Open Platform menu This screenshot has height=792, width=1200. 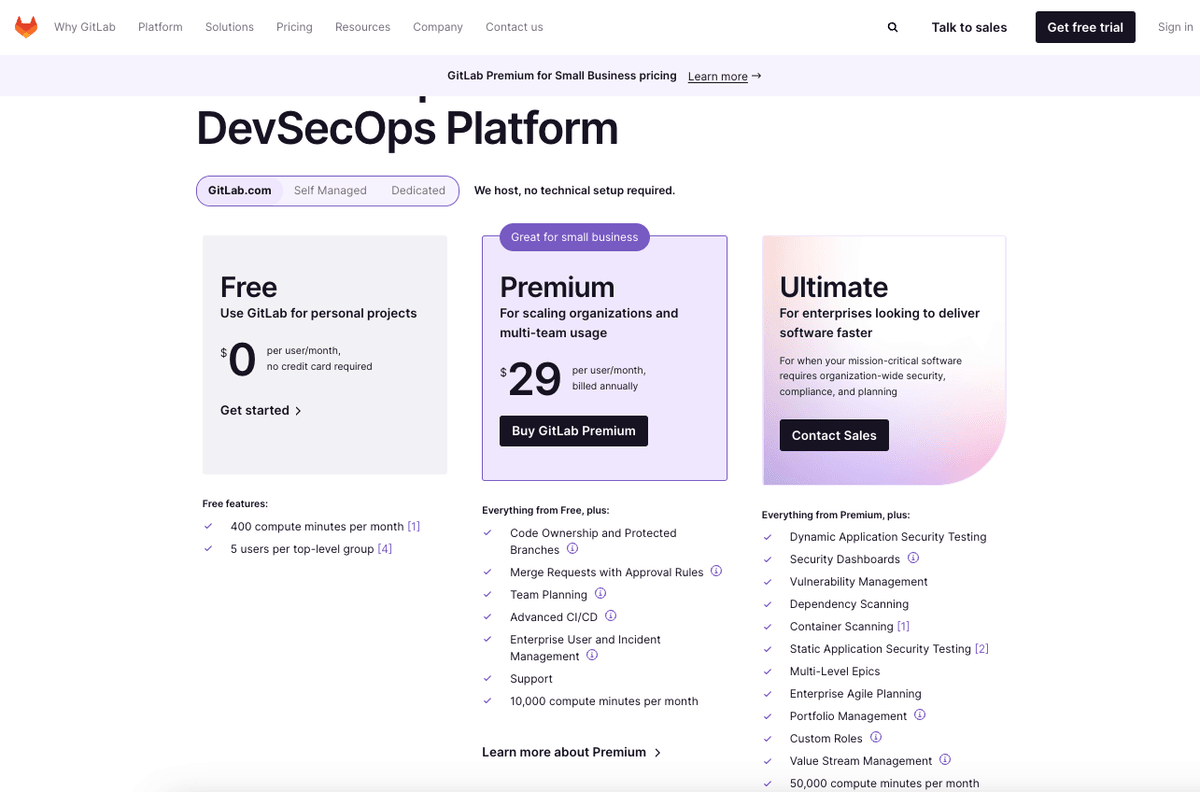[160, 27]
